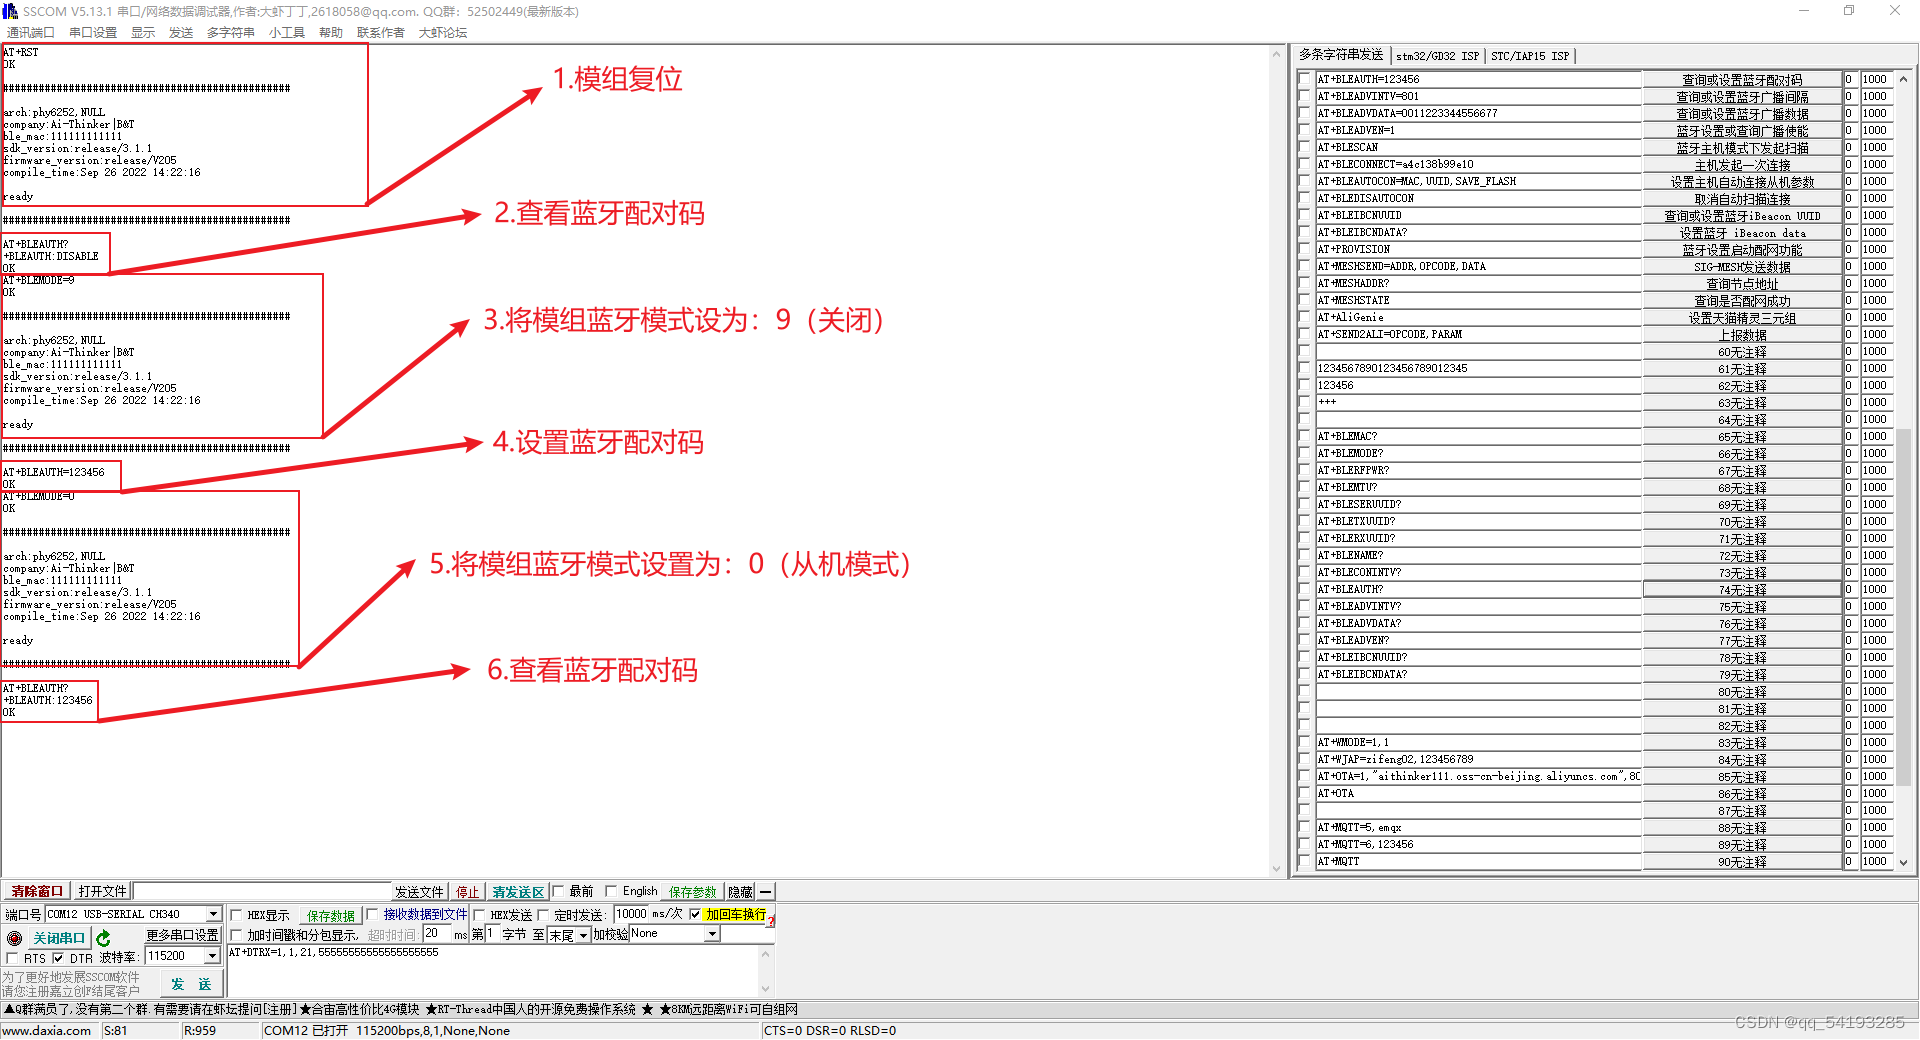1920x1040 pixels.
Task: Toggle the 最前 always-on-top checkbox
Action: 559,891
